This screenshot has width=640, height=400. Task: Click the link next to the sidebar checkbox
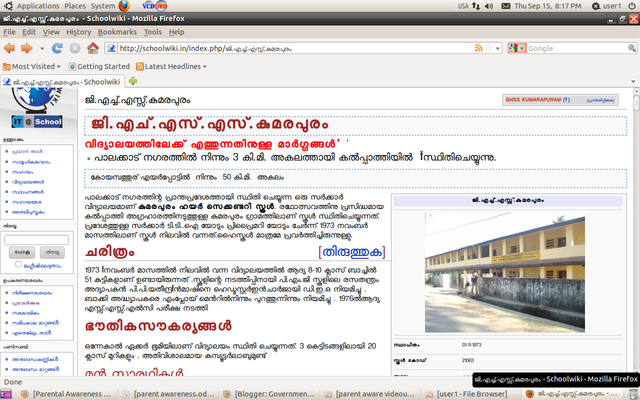pyautogui.click(x=42, y=266)
